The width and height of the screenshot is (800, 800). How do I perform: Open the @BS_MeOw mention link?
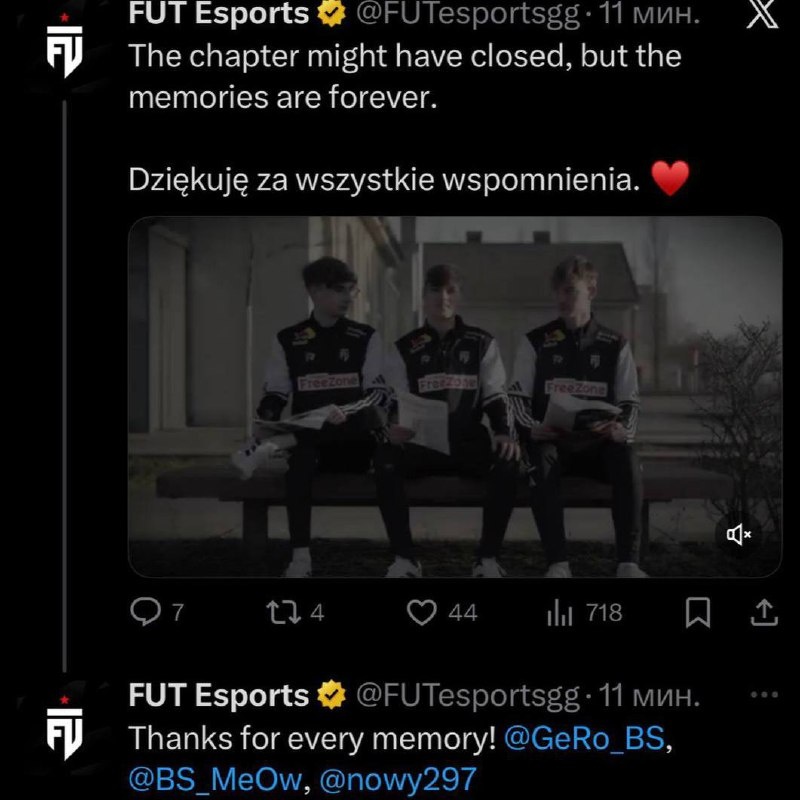coord(216,780)
